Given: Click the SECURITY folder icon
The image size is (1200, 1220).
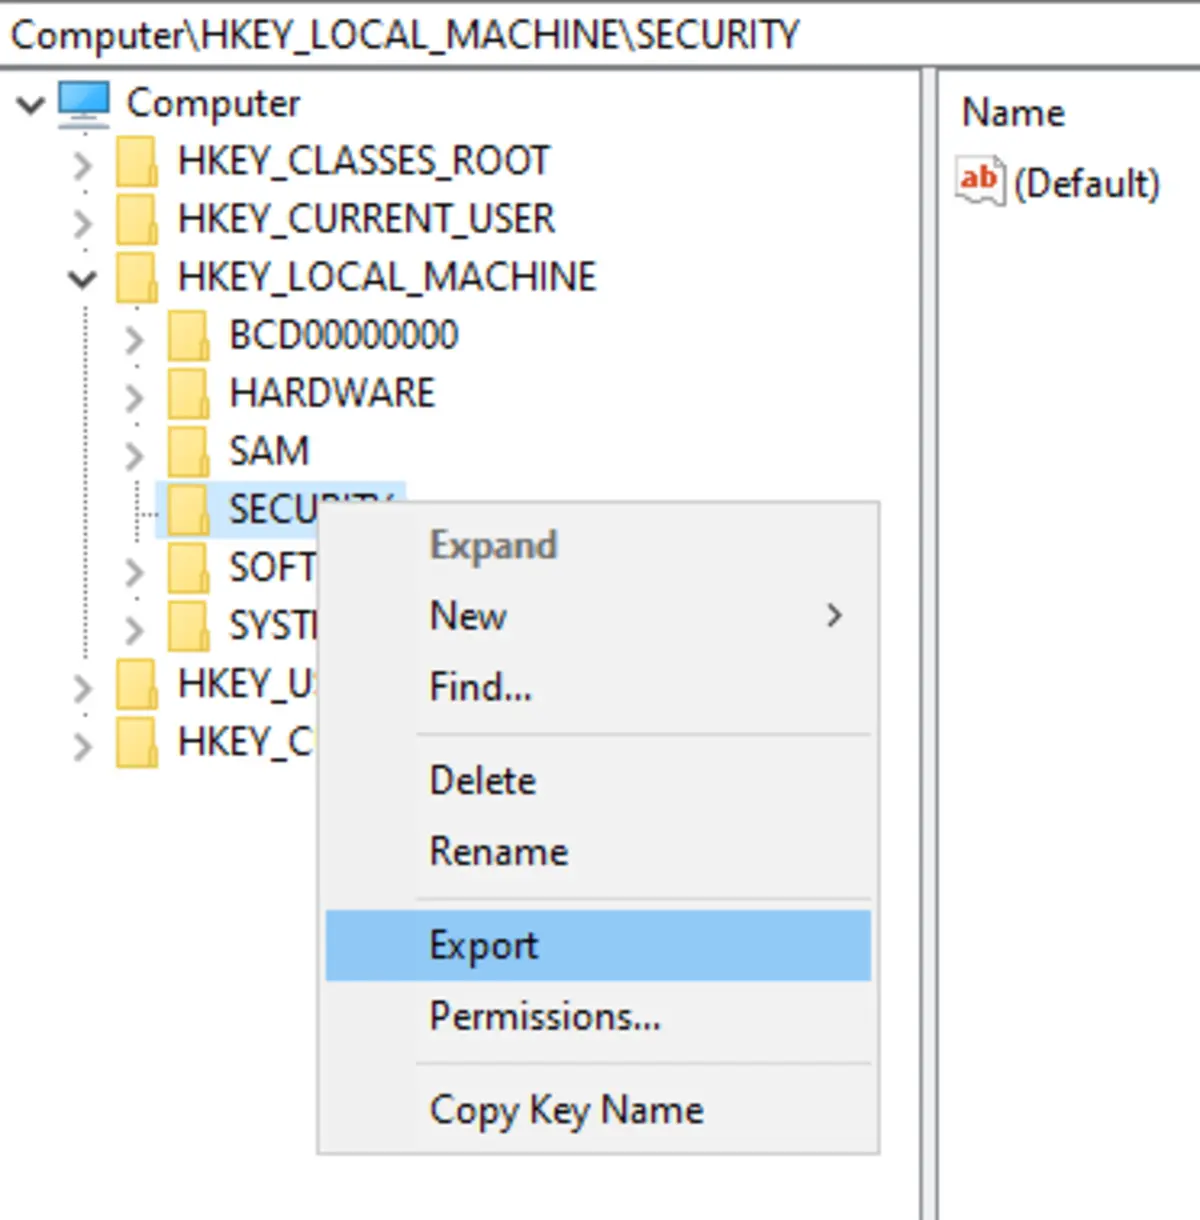Looking at the screenshot, I should [x=188, y=510].
